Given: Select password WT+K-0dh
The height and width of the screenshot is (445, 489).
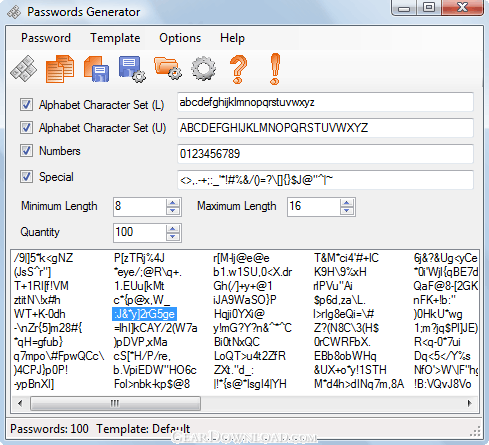Looking at the screenshot, I should (x=40, y=314).
